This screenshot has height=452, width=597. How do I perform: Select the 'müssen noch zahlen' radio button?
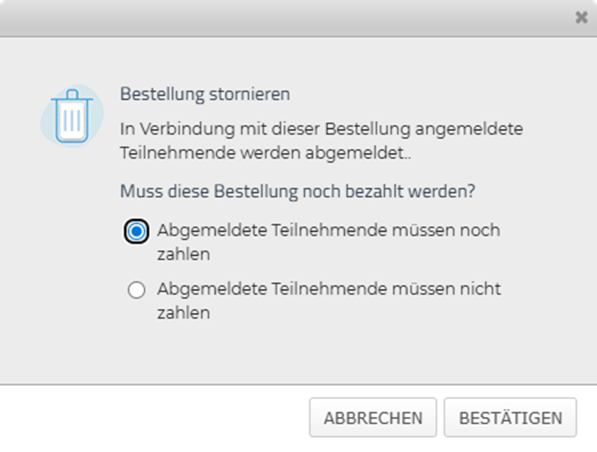click(x=136, y=231)
